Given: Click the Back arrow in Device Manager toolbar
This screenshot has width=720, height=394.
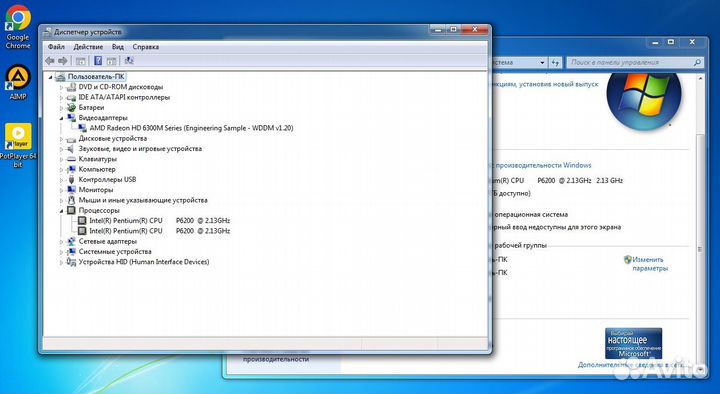Looking at the screenshot, I should (50, 61).
